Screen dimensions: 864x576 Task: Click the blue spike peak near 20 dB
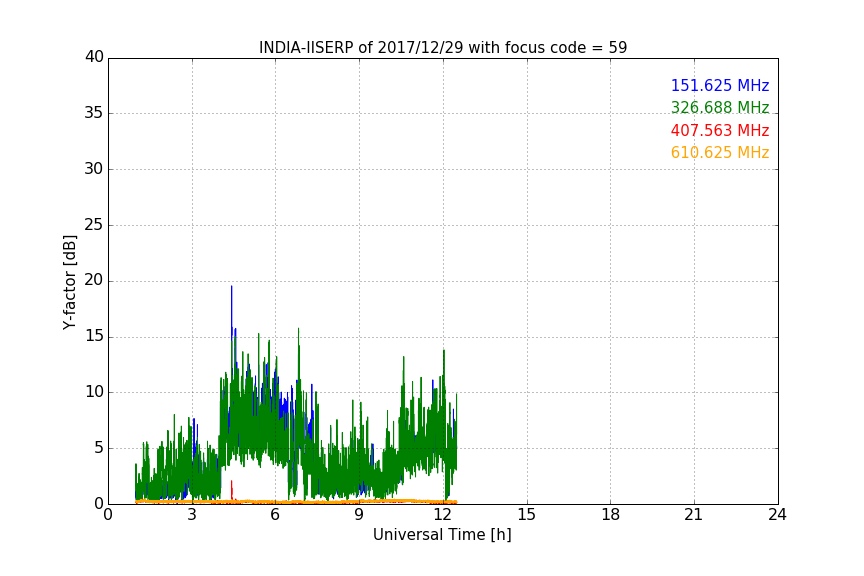pos(231,287)
